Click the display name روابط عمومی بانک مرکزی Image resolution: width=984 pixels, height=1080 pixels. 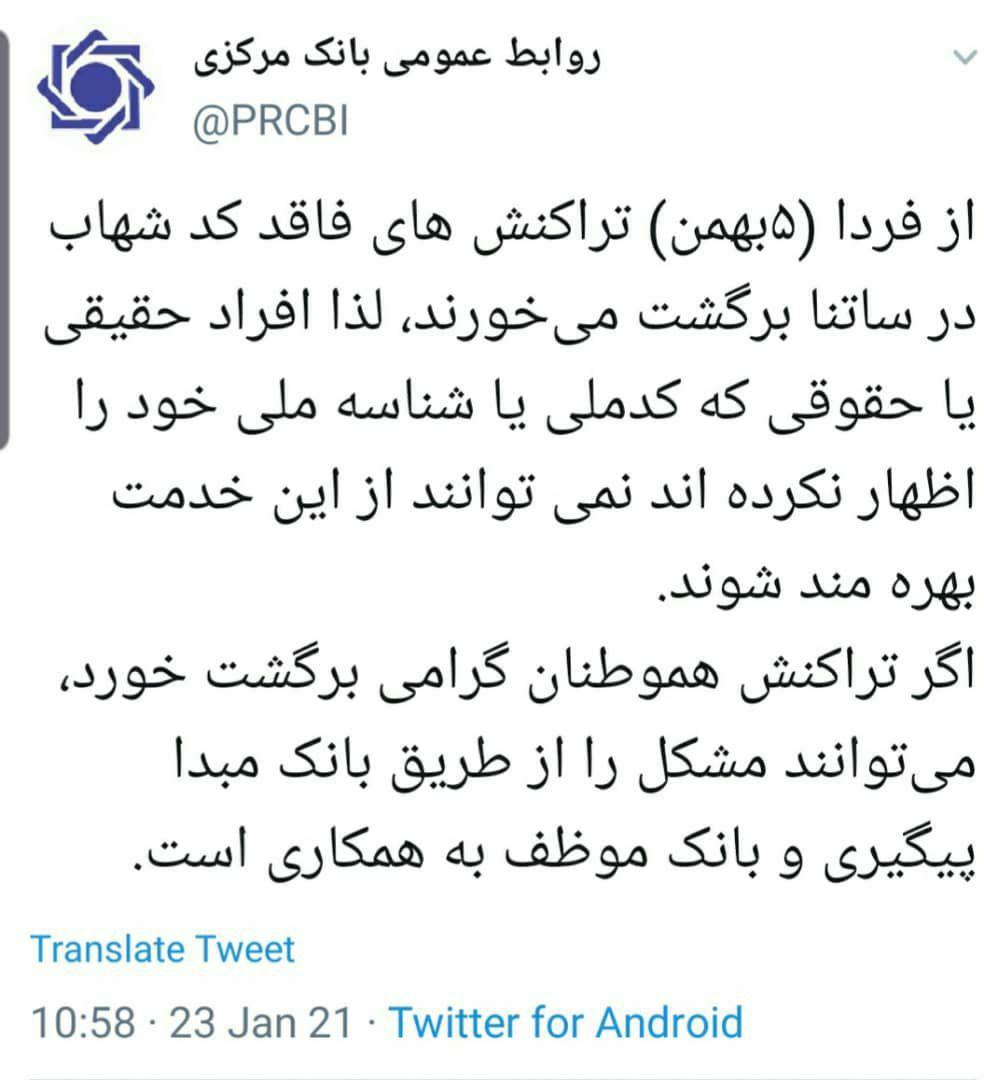point(397,59)
